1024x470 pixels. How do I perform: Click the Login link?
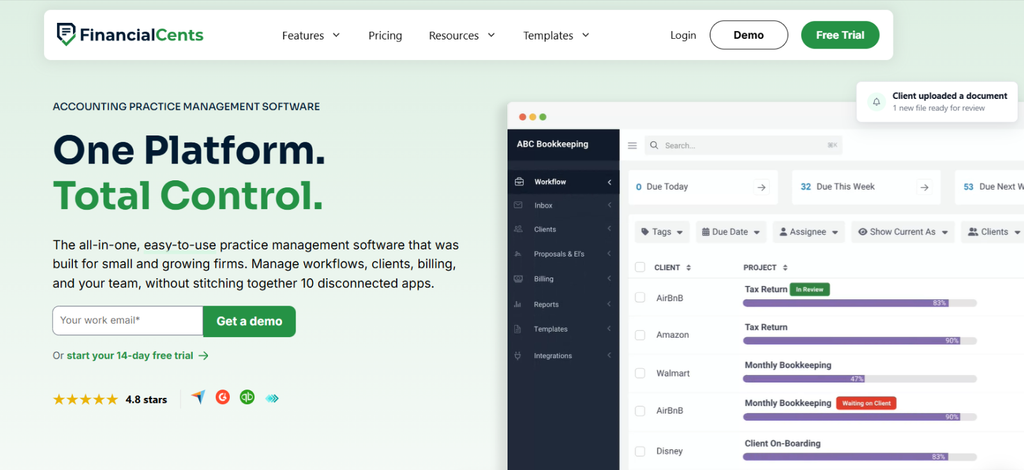point(683,35)
